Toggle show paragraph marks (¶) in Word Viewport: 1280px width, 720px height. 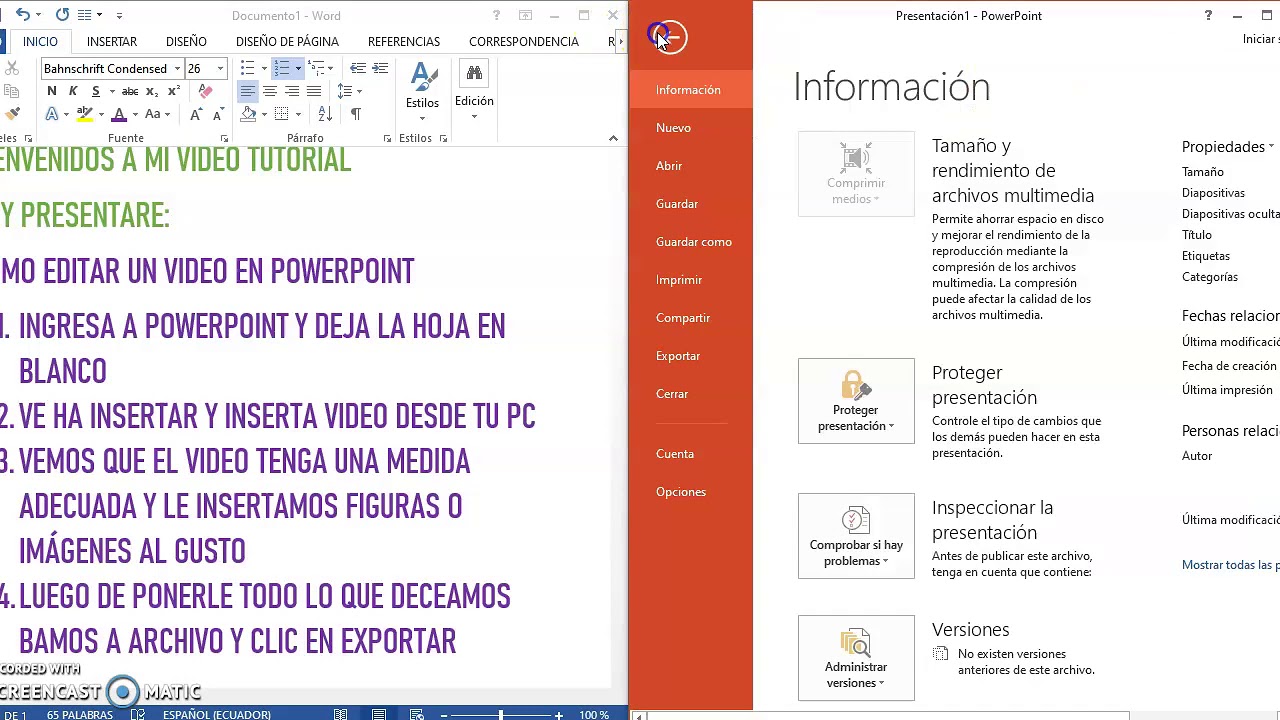coord(355,114)
